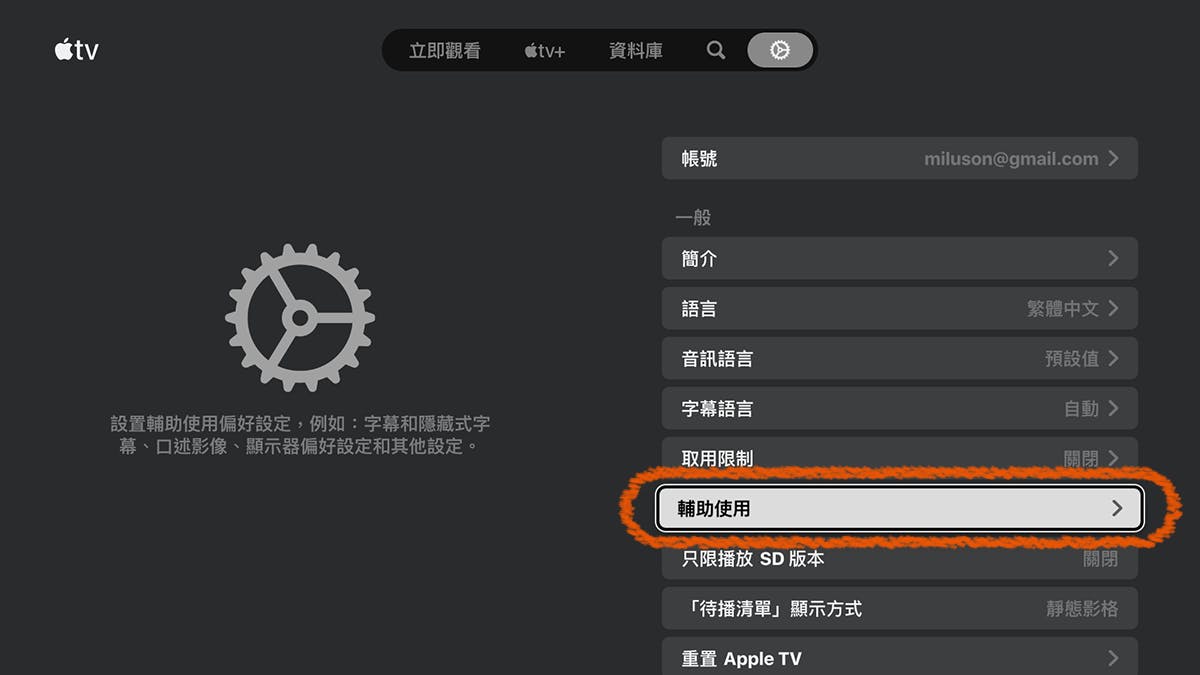Expand chevron next to 簡介
Viewport: 1200px width, 675px height.
[x=1114, y=258]
